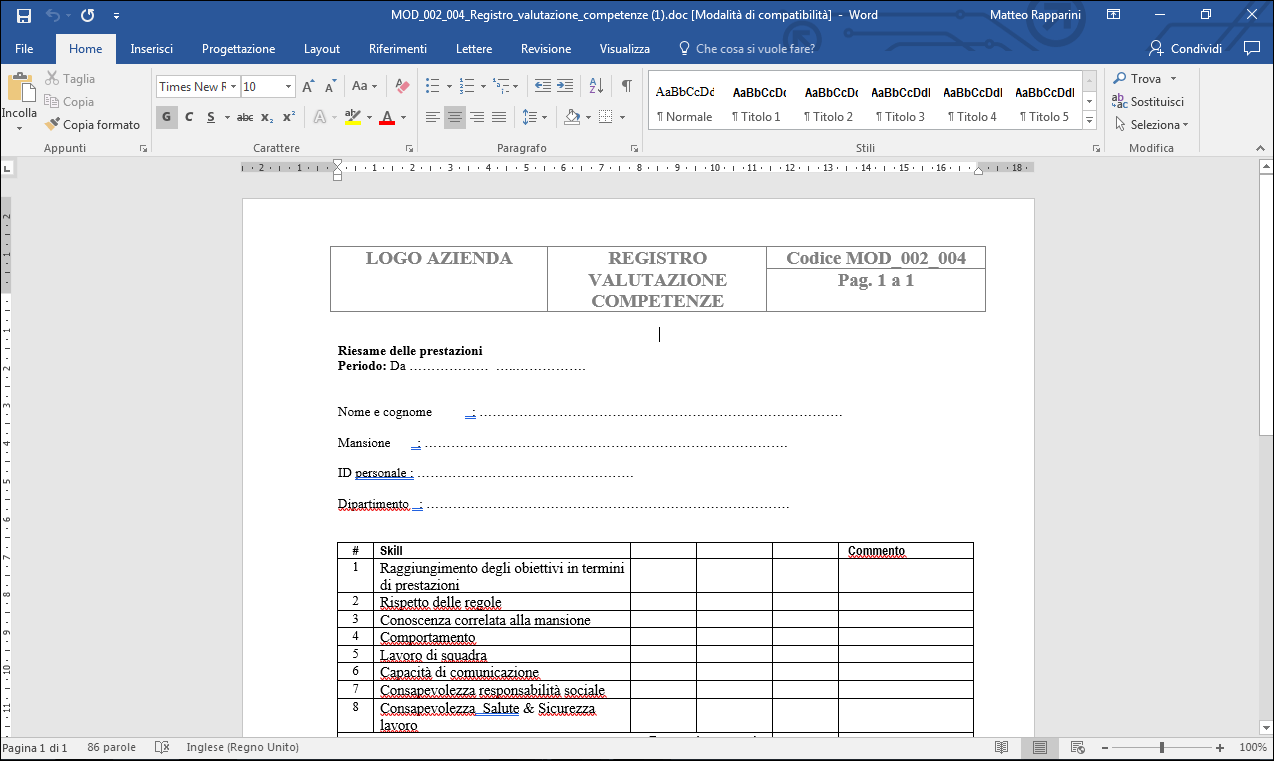Switch to read mode view in status bar
Image resolution: width=1274 pixels, height=761 pixels.
point(1002,748)
